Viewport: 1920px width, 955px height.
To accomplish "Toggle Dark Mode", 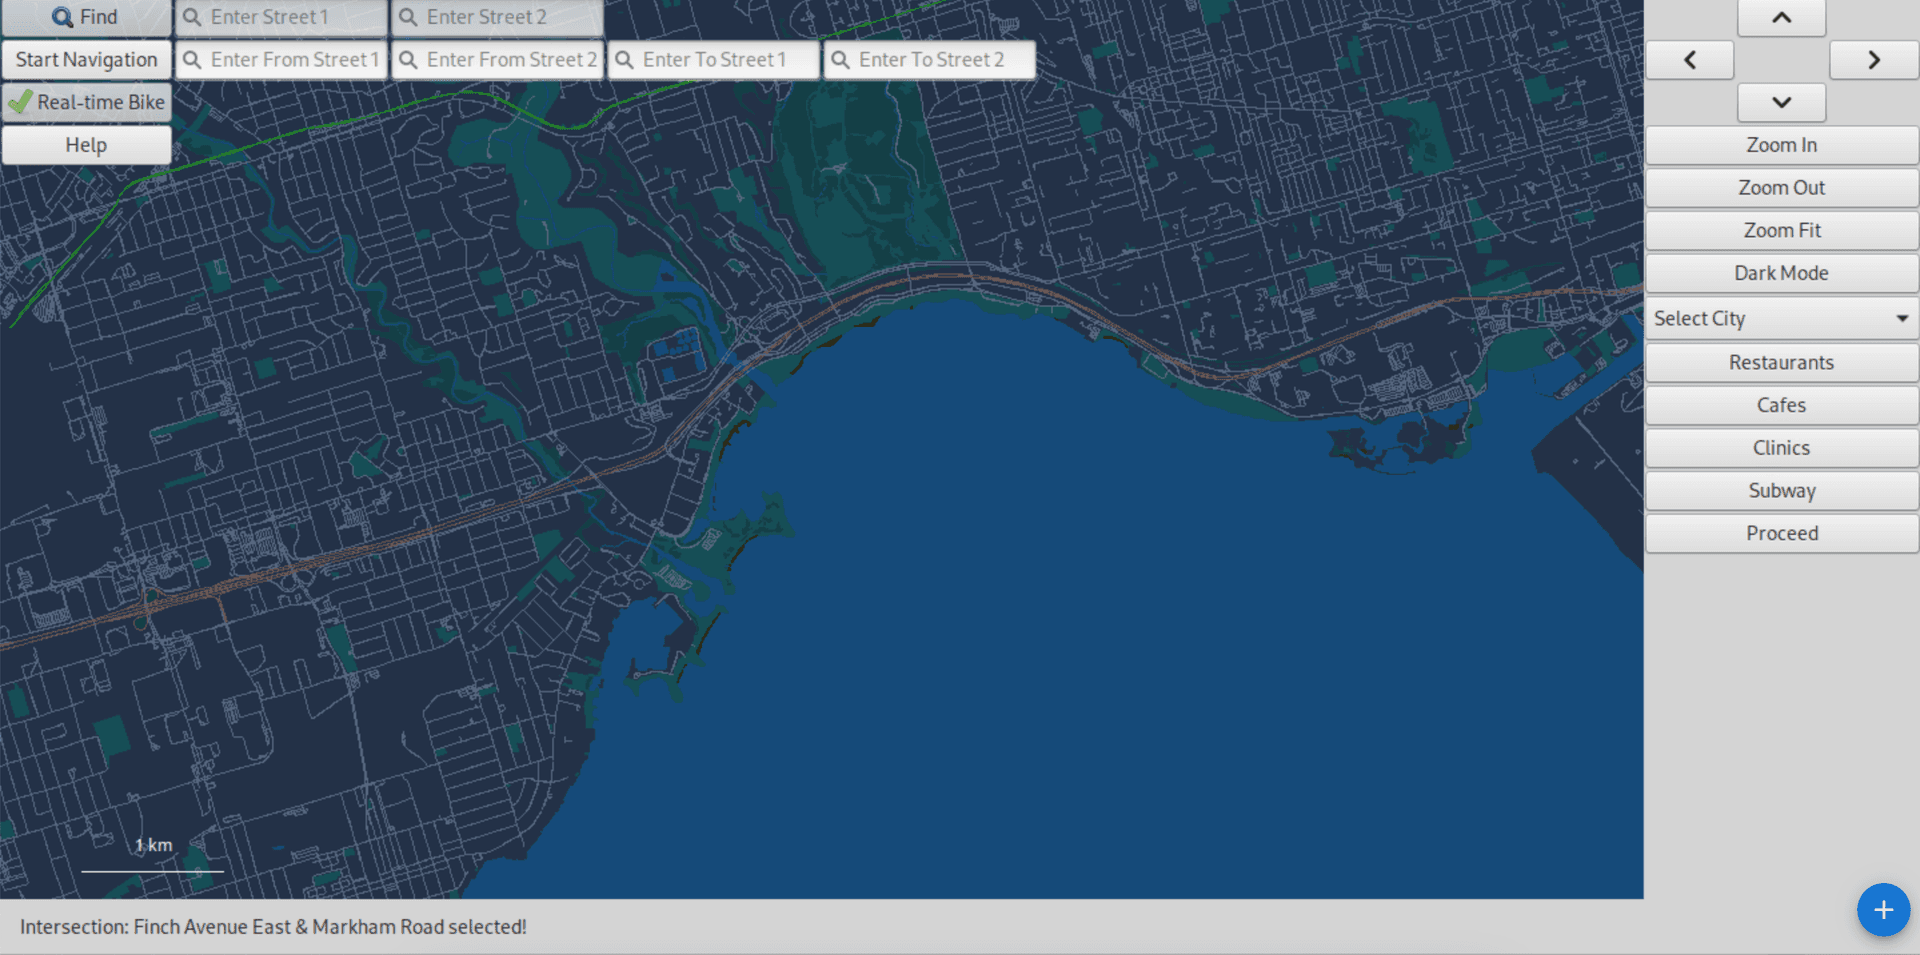I will [x=1782, y=273].
